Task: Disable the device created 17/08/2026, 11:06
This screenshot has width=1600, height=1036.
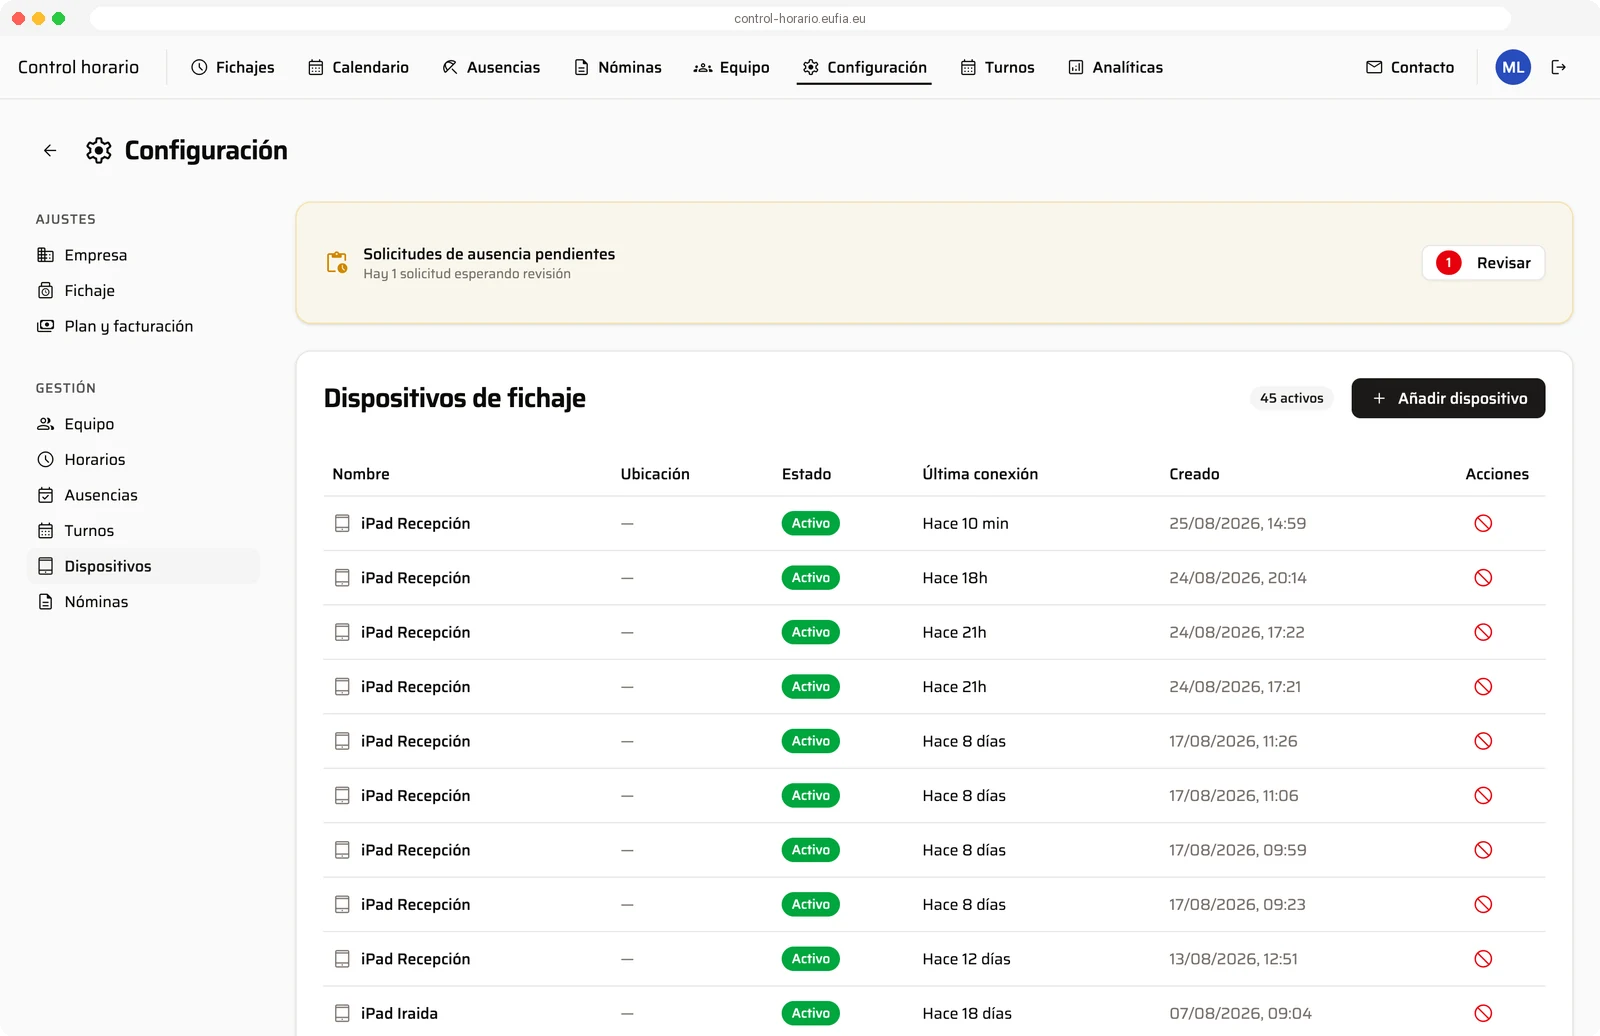Action: (1483, 796)
